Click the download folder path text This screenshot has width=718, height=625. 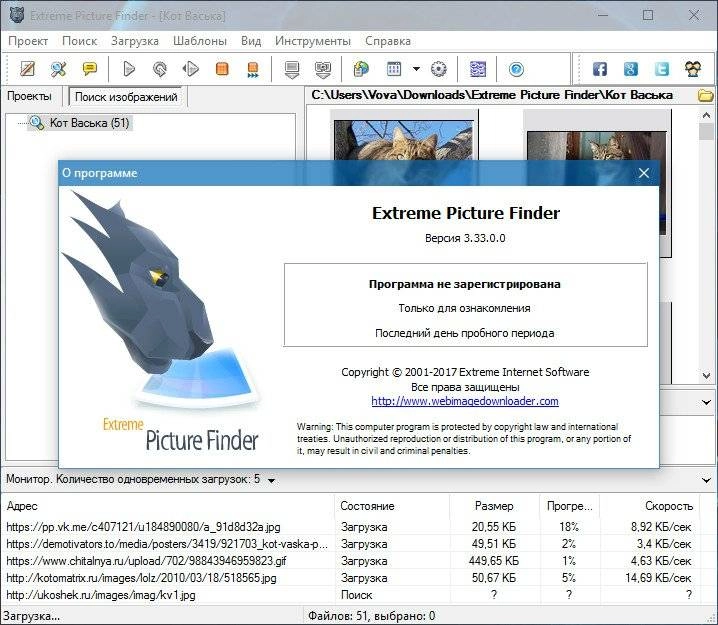(x=492, y=95)
